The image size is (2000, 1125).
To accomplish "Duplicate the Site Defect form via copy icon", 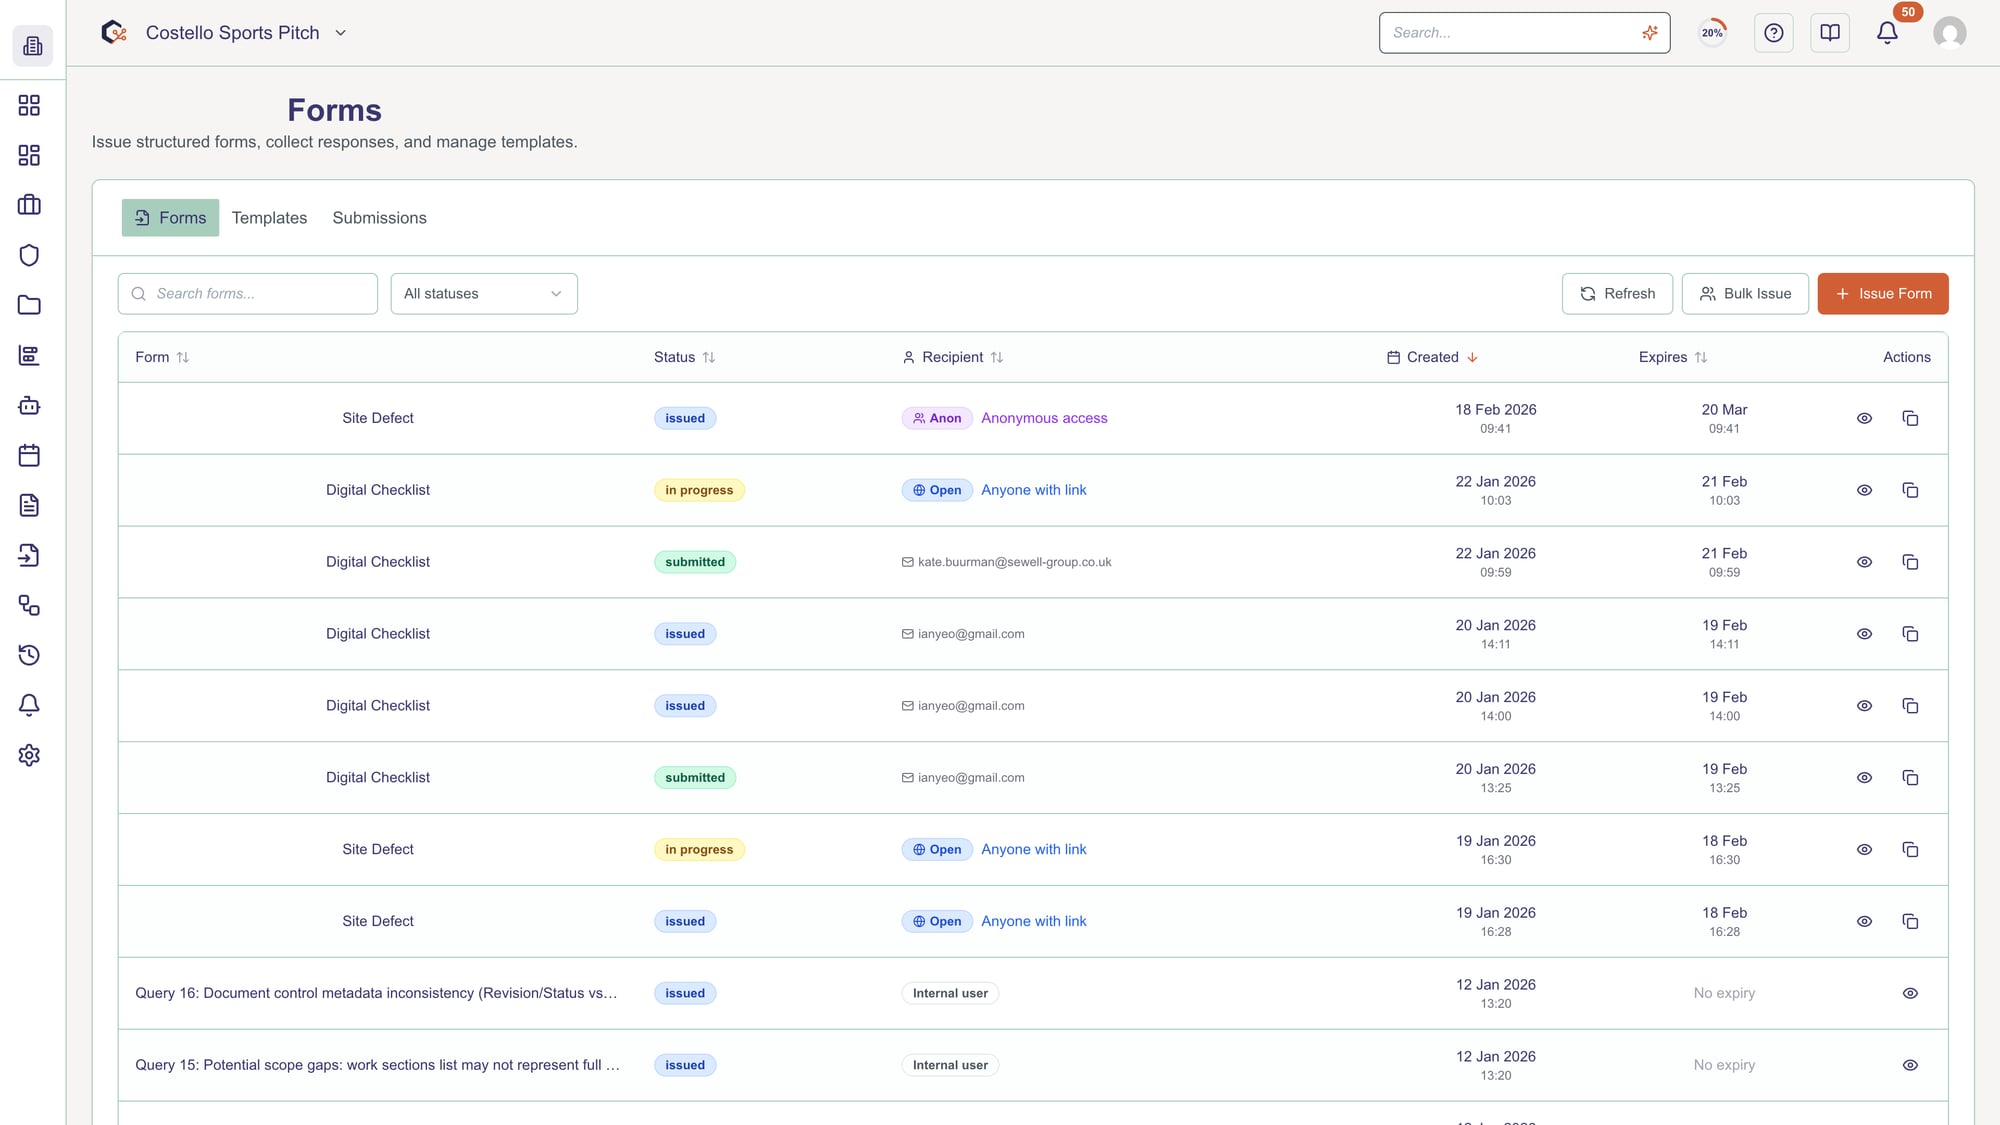I will (1911, 418).
